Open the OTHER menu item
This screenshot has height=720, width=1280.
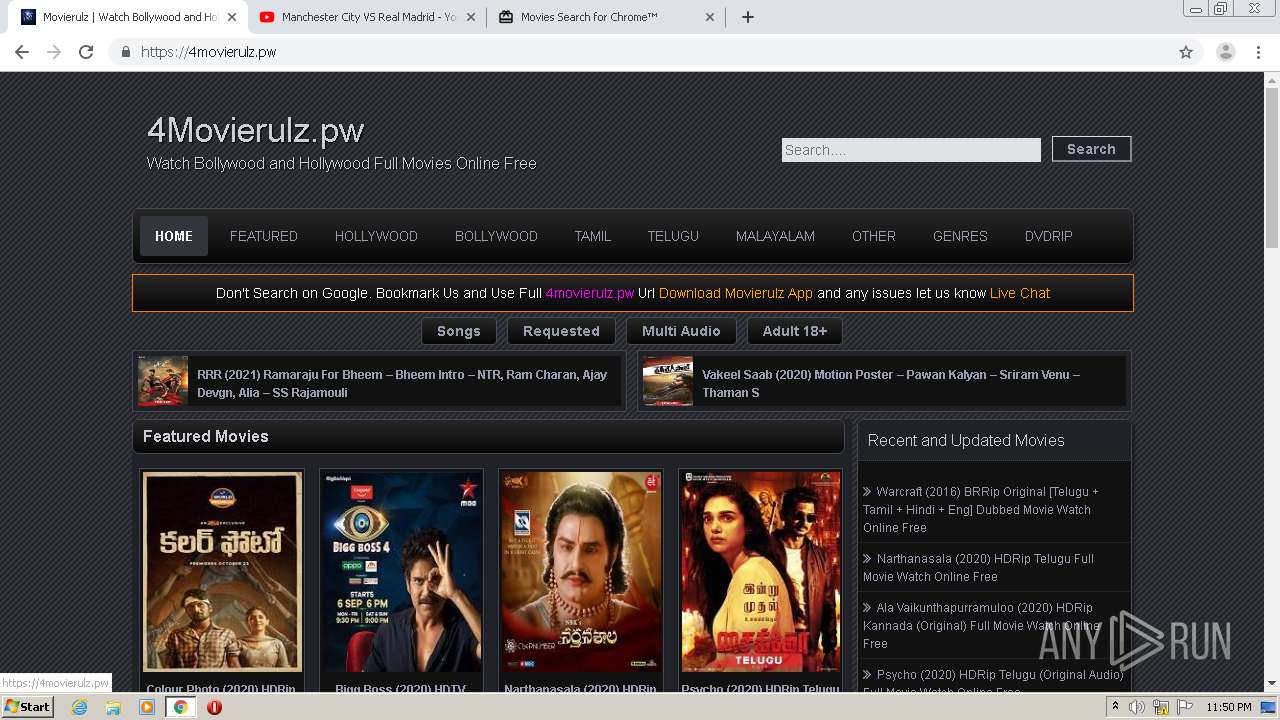[x=874, y=236]
